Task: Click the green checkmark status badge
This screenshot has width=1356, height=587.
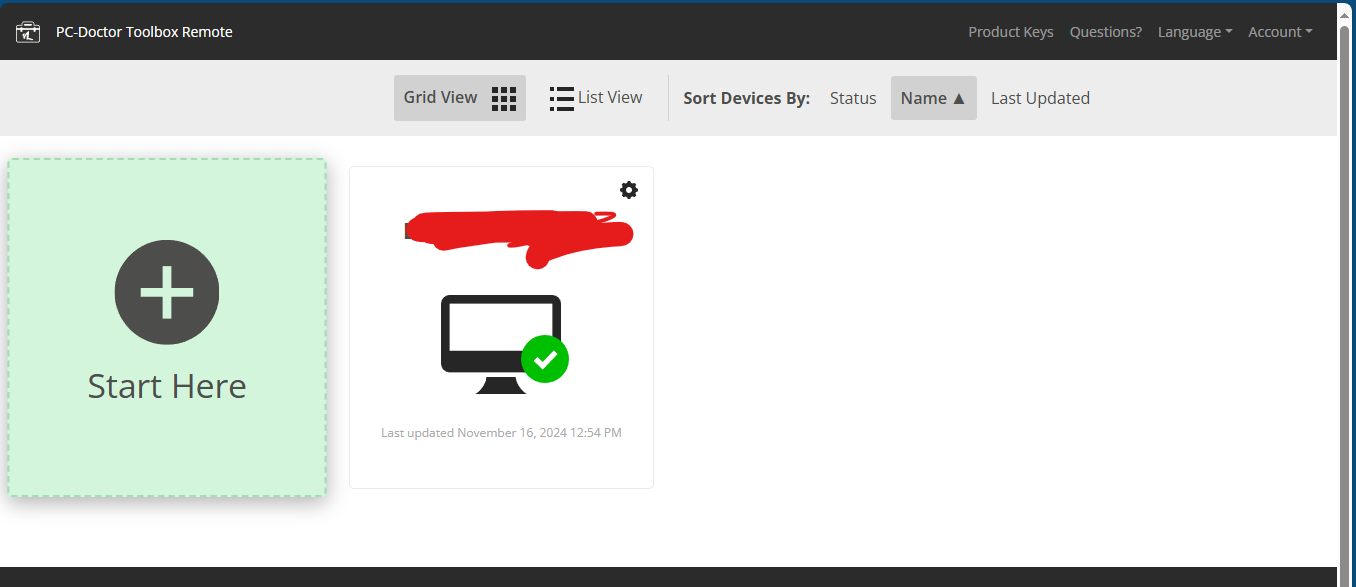Action: pyautogui.click(x=545, y=359)
